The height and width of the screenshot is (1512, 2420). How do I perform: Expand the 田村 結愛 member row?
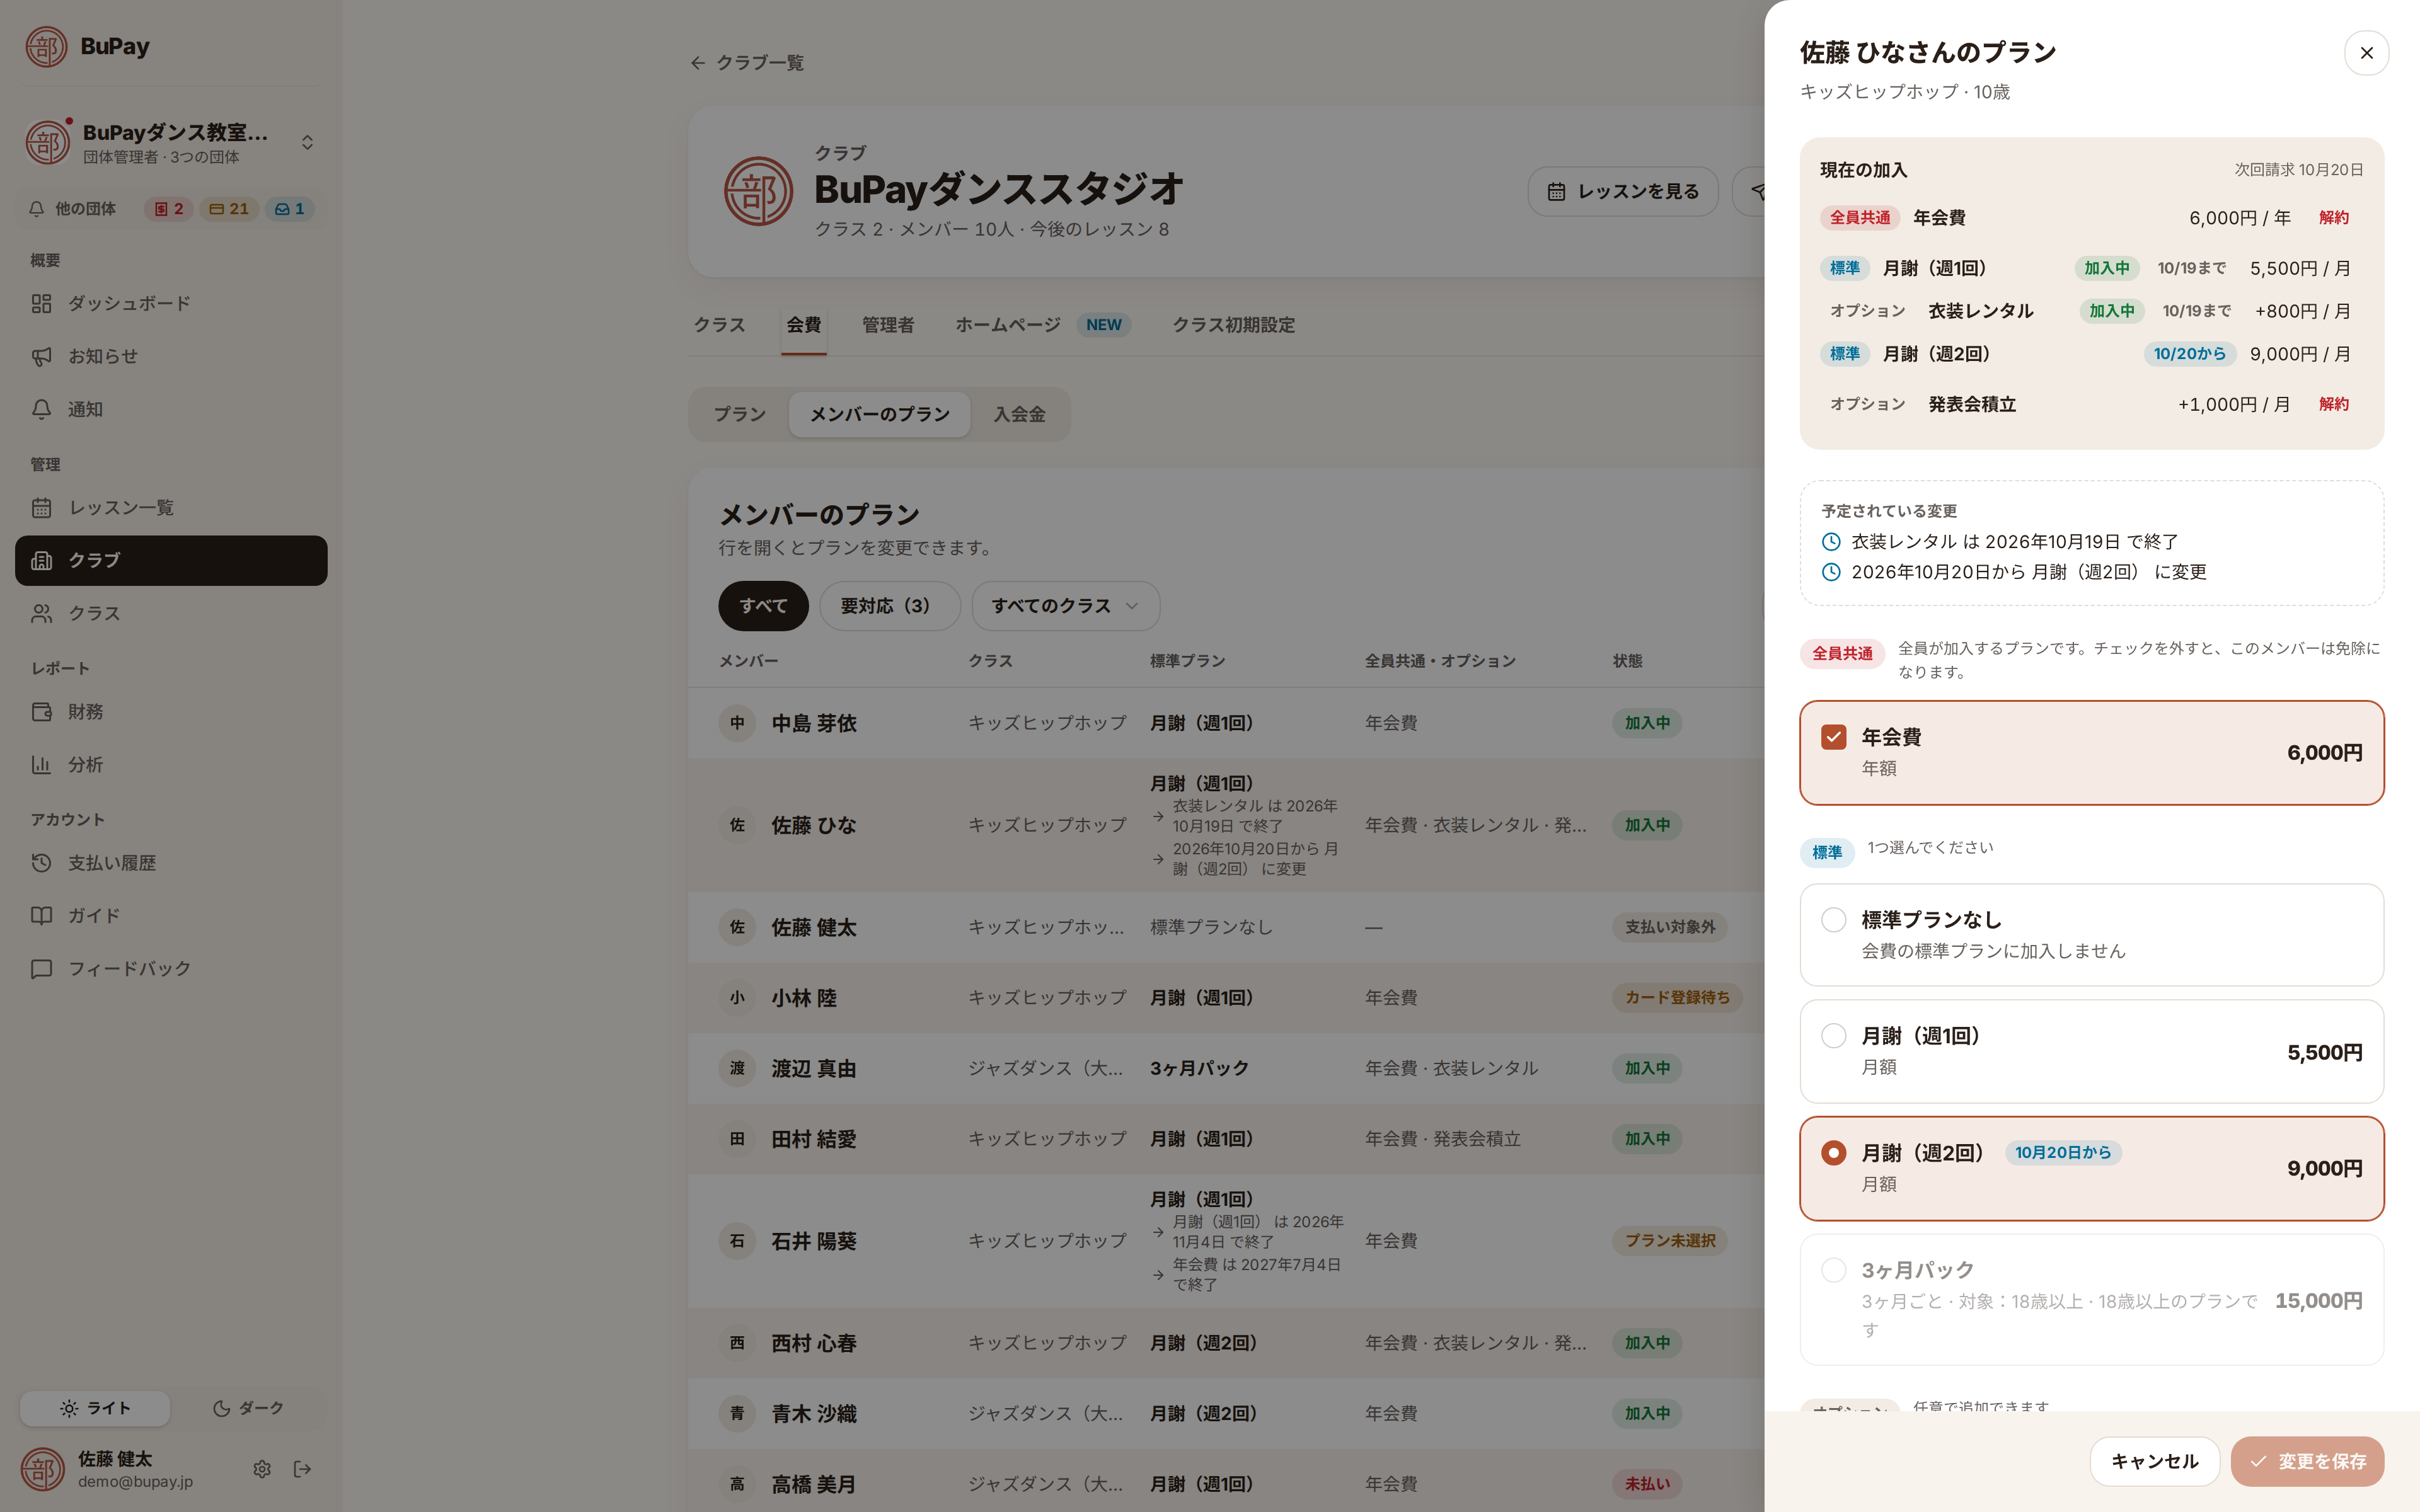(1226, 1139)
